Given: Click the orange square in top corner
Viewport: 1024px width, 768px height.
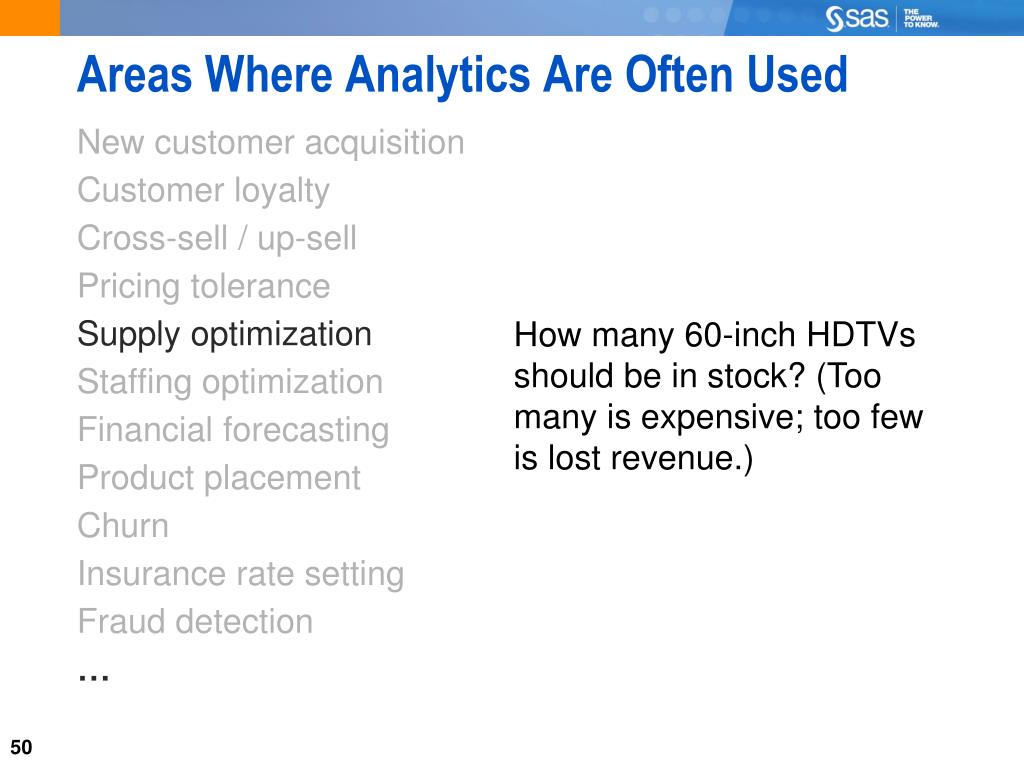Looking at the screenshot, I should (30, 18).
